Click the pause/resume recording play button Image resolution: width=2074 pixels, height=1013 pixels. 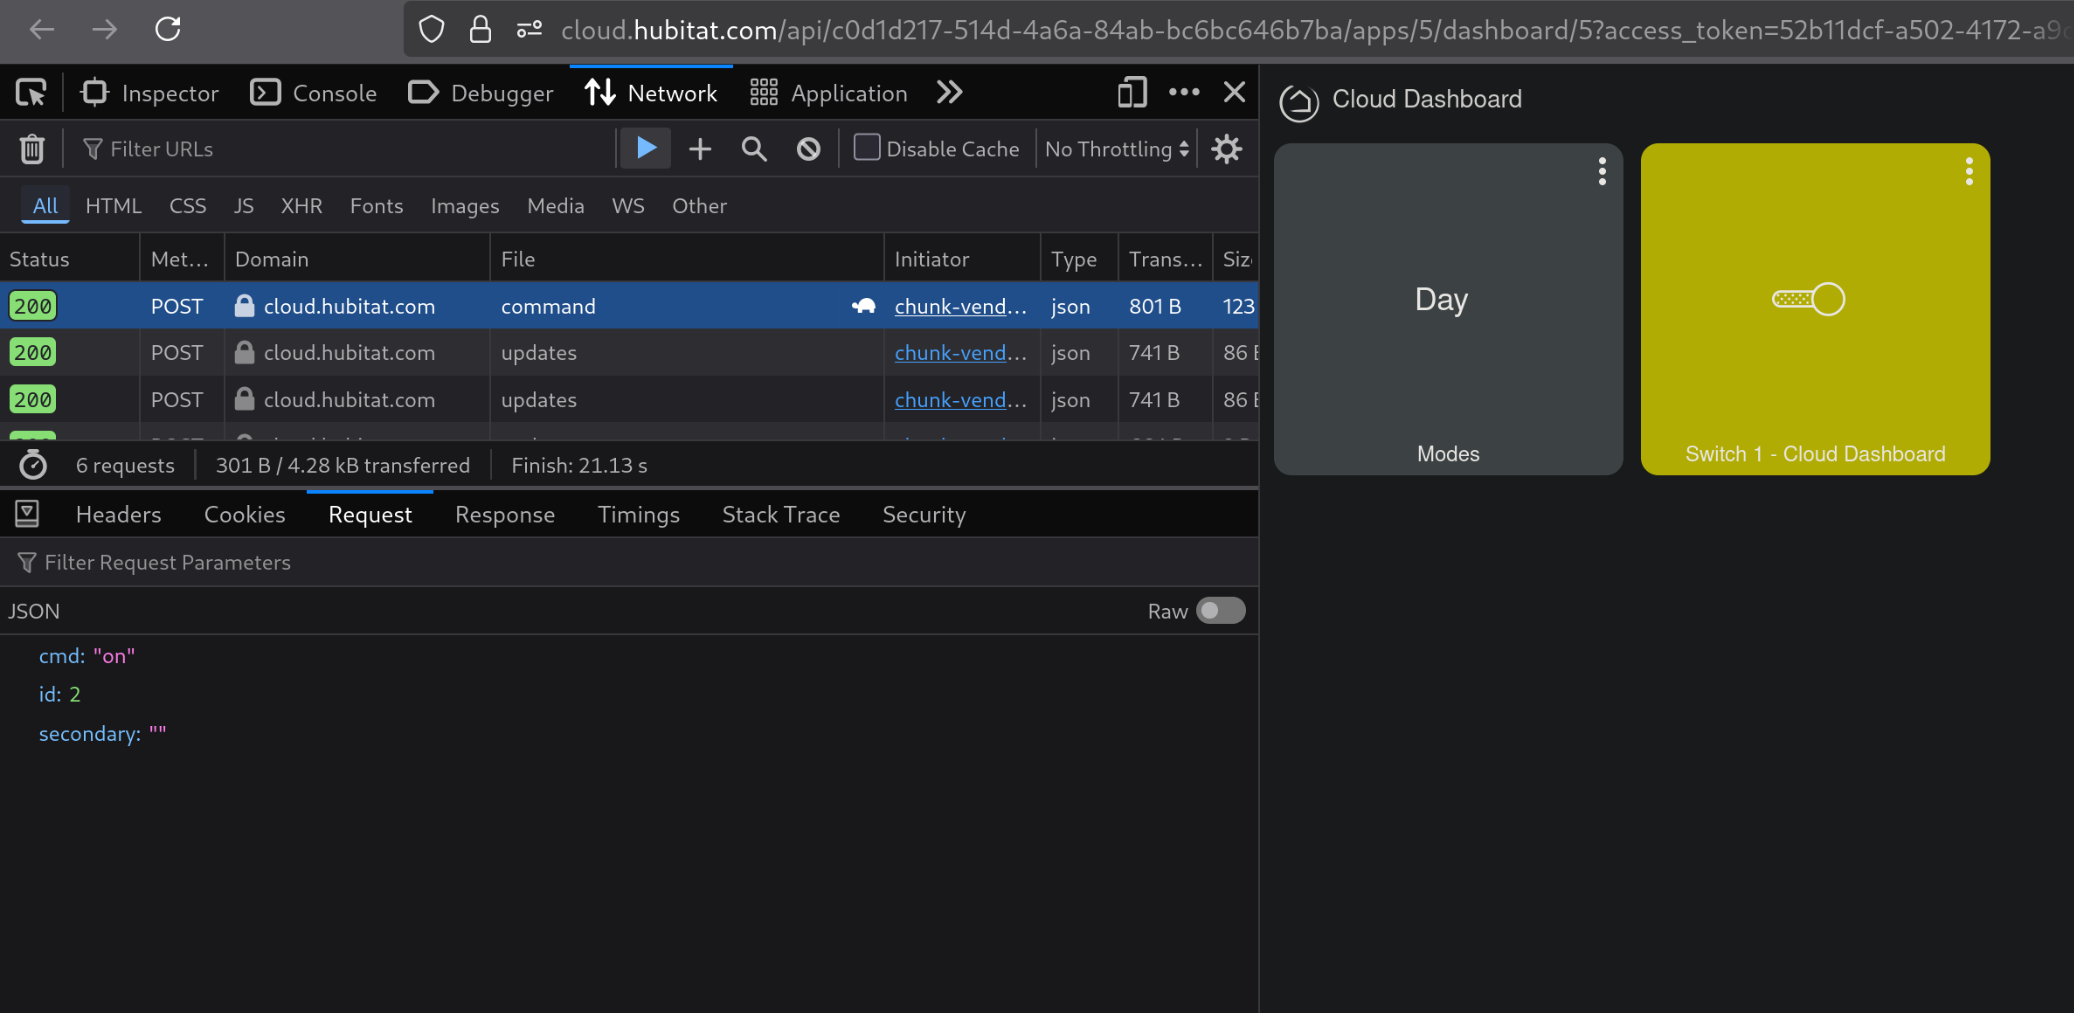(646, 149)
